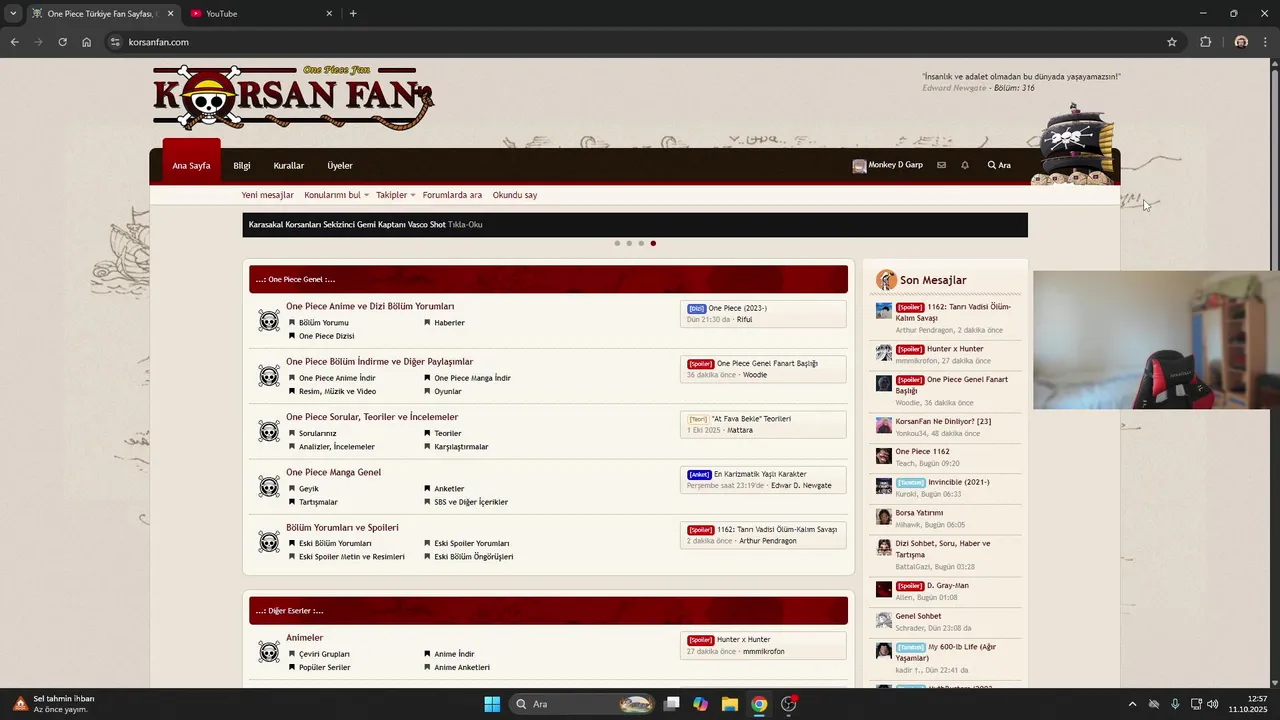Open the Üyeler navigation tab

(x=340, y=165)
